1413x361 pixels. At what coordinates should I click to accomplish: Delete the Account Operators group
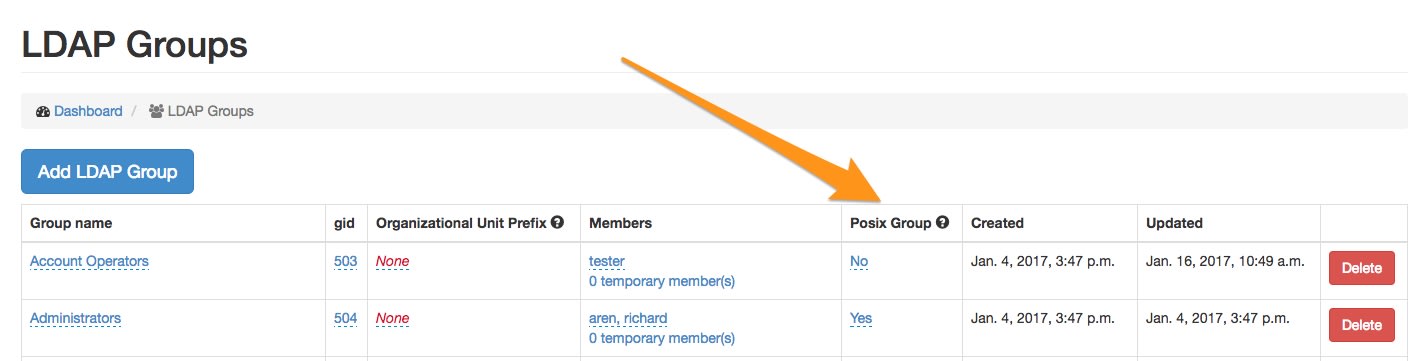pos(1360,268)
